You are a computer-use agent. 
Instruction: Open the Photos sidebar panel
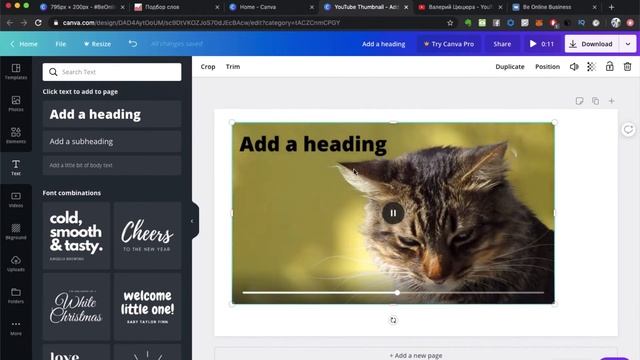[x=16, y=104]
